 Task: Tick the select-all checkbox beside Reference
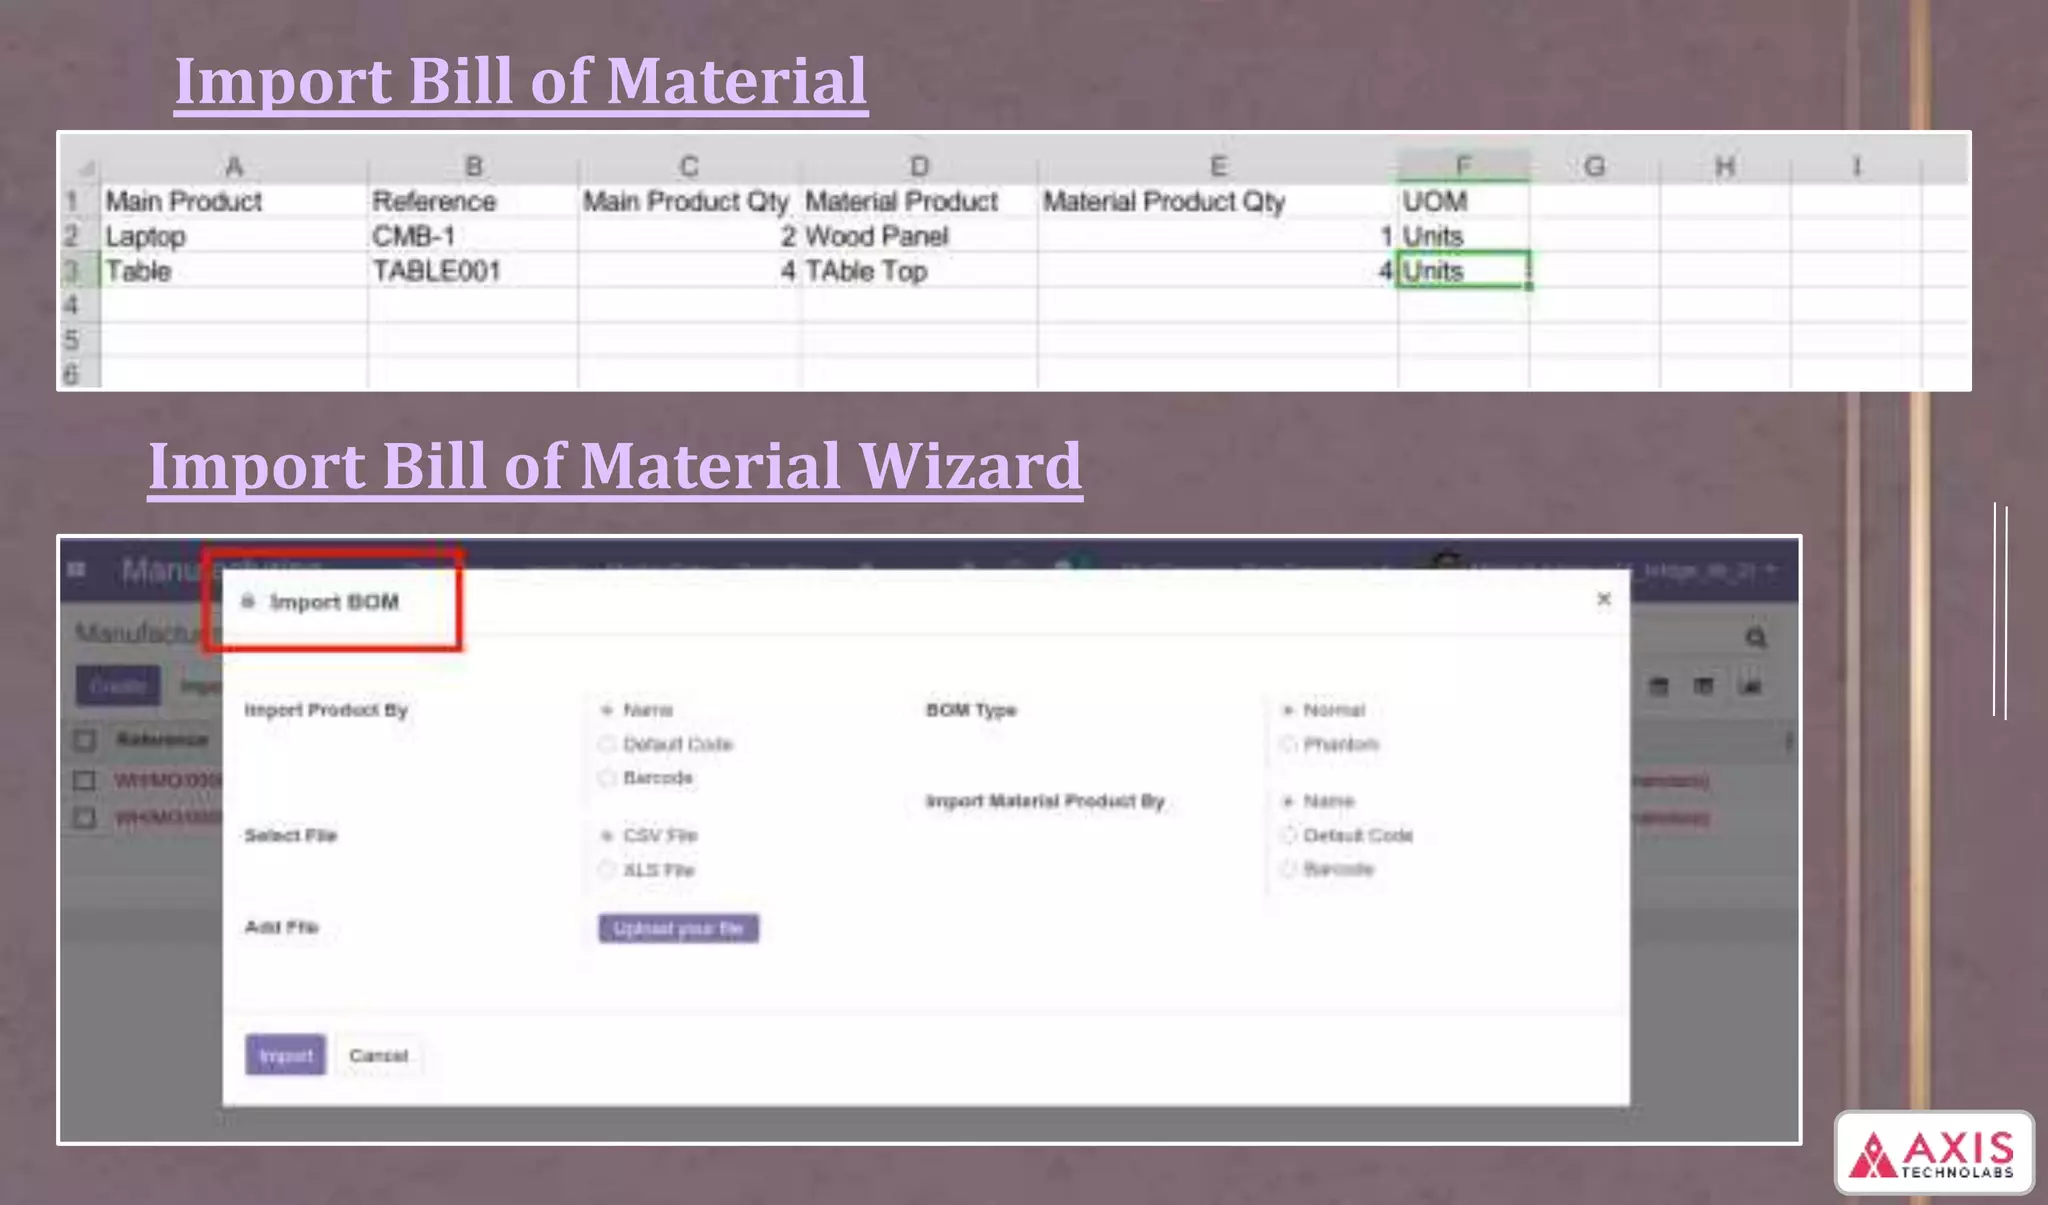85,740
